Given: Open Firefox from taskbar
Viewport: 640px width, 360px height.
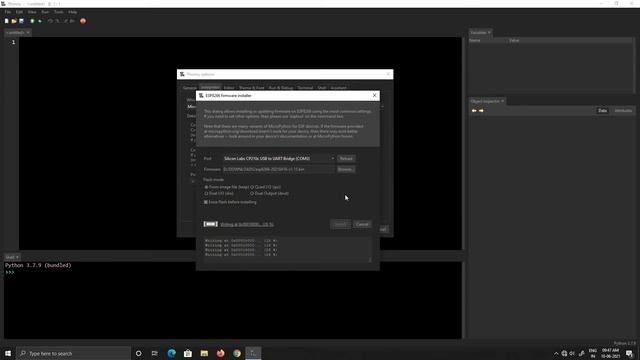Looking at the screenshot, I should pyautogui.click(x=220, y=353).
